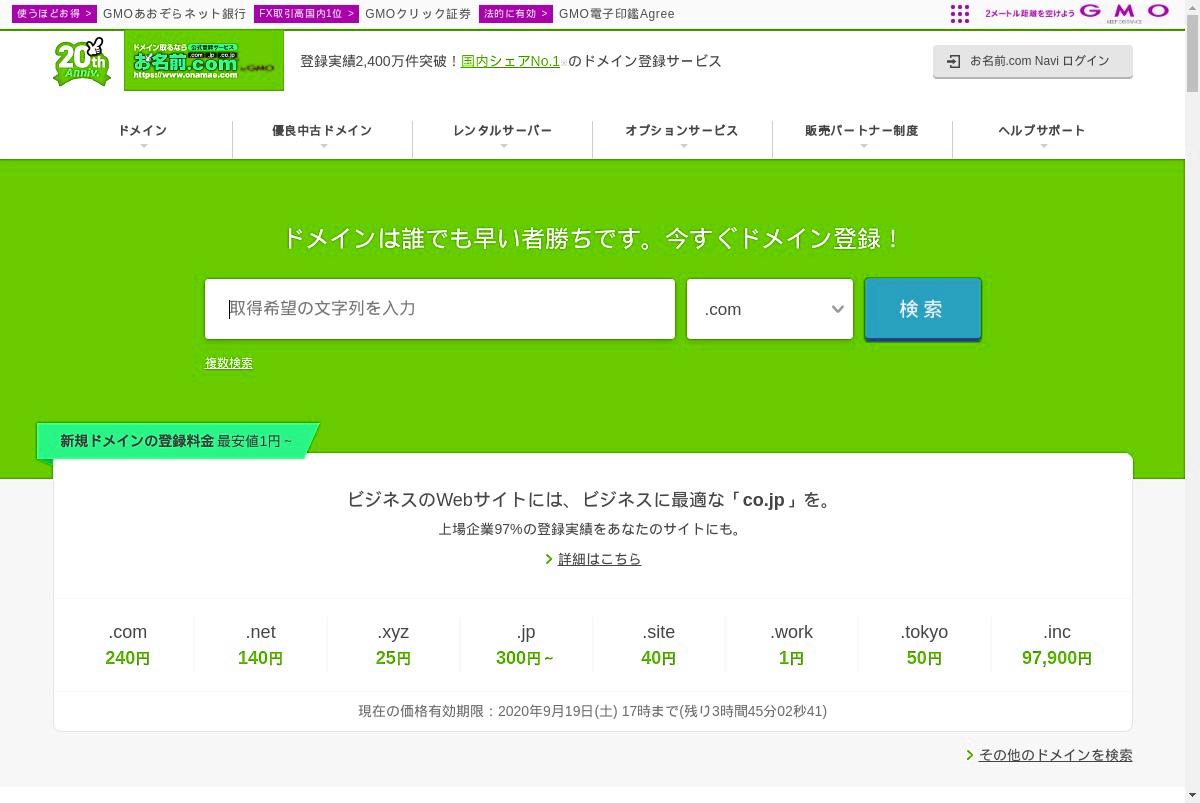Click the 新規ドメインの登録料金 green tab label
1200x803 pixels.
pos(176,441)
